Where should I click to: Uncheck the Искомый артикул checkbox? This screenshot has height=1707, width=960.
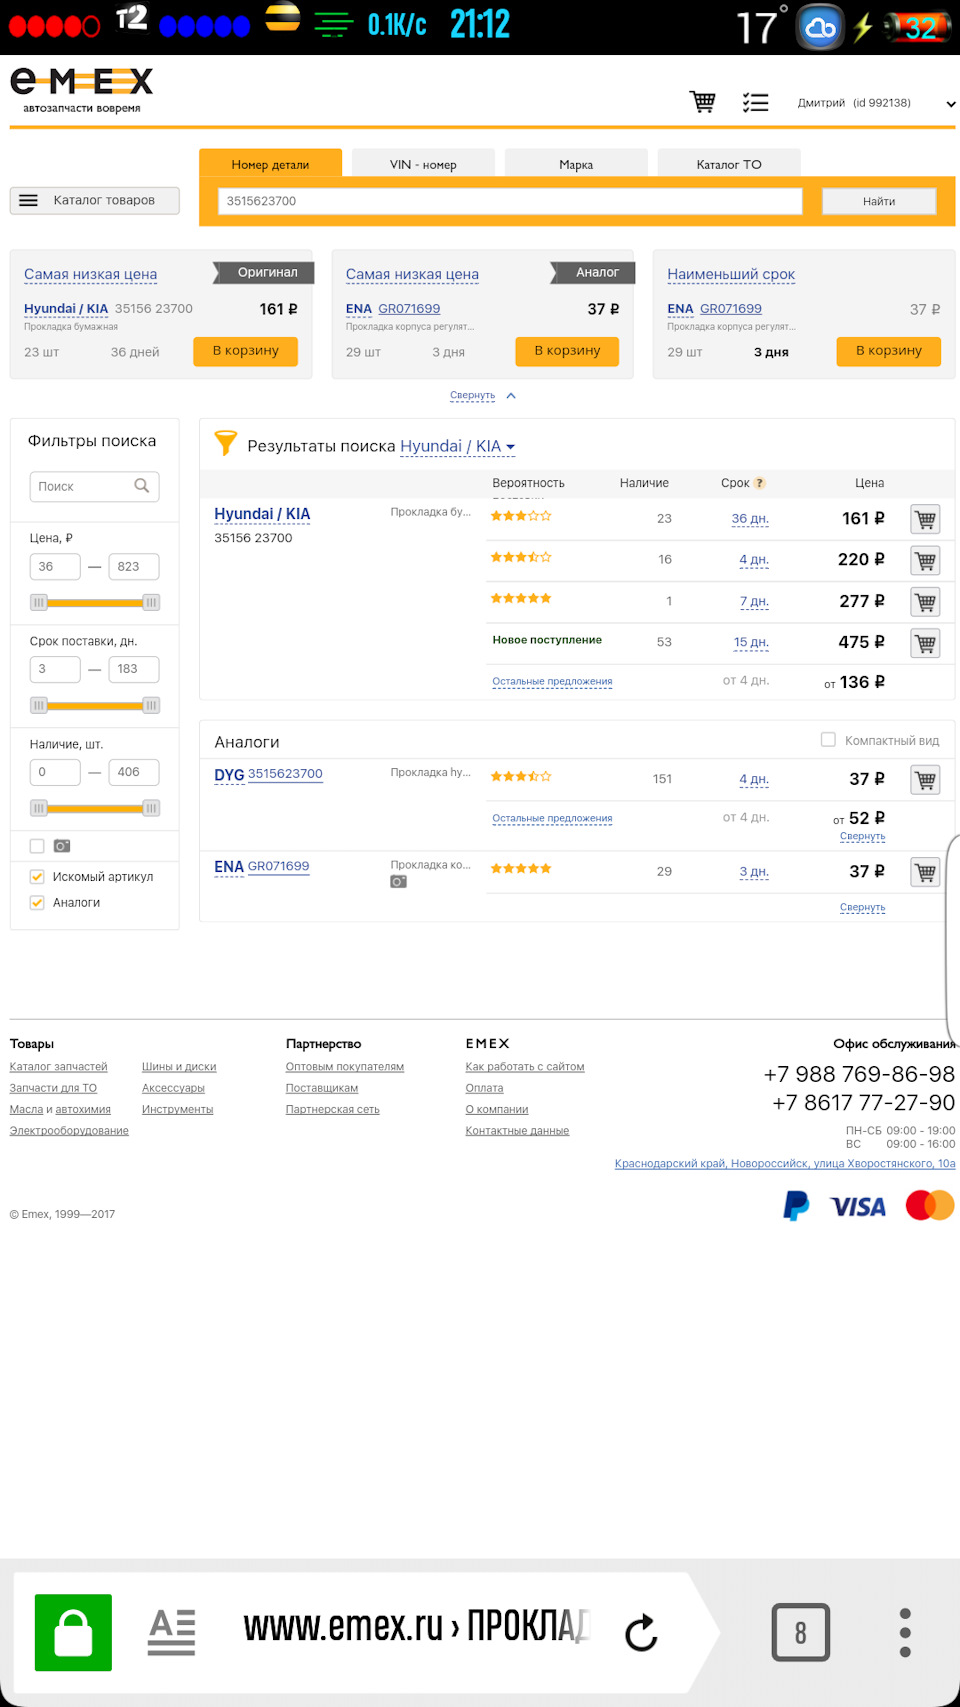[37, 877]
